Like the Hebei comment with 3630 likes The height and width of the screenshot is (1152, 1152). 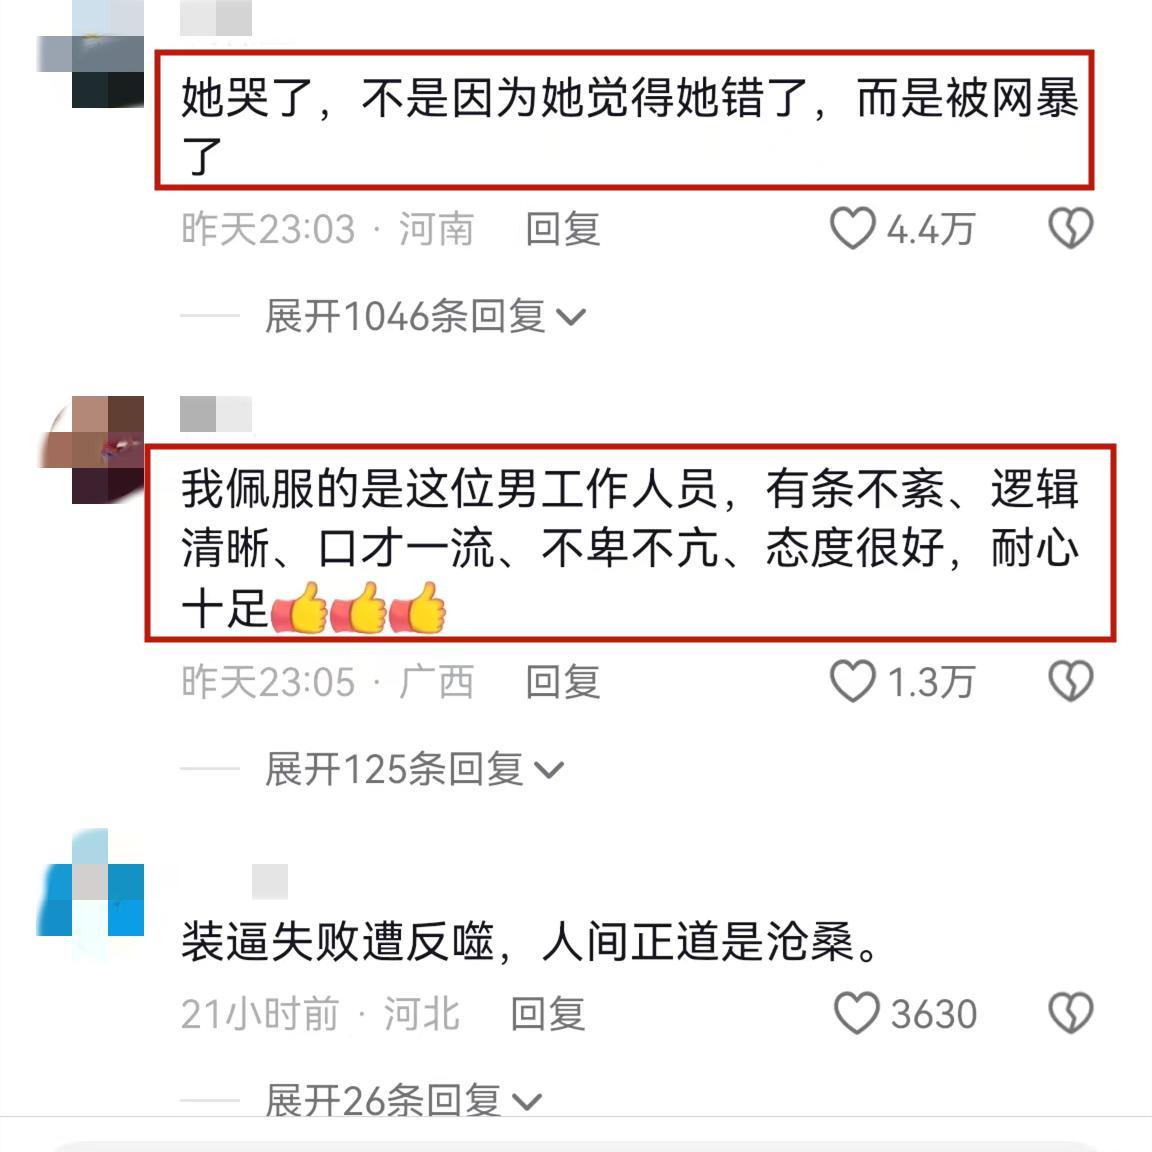pyautogui.click(x=856, y=1013)
